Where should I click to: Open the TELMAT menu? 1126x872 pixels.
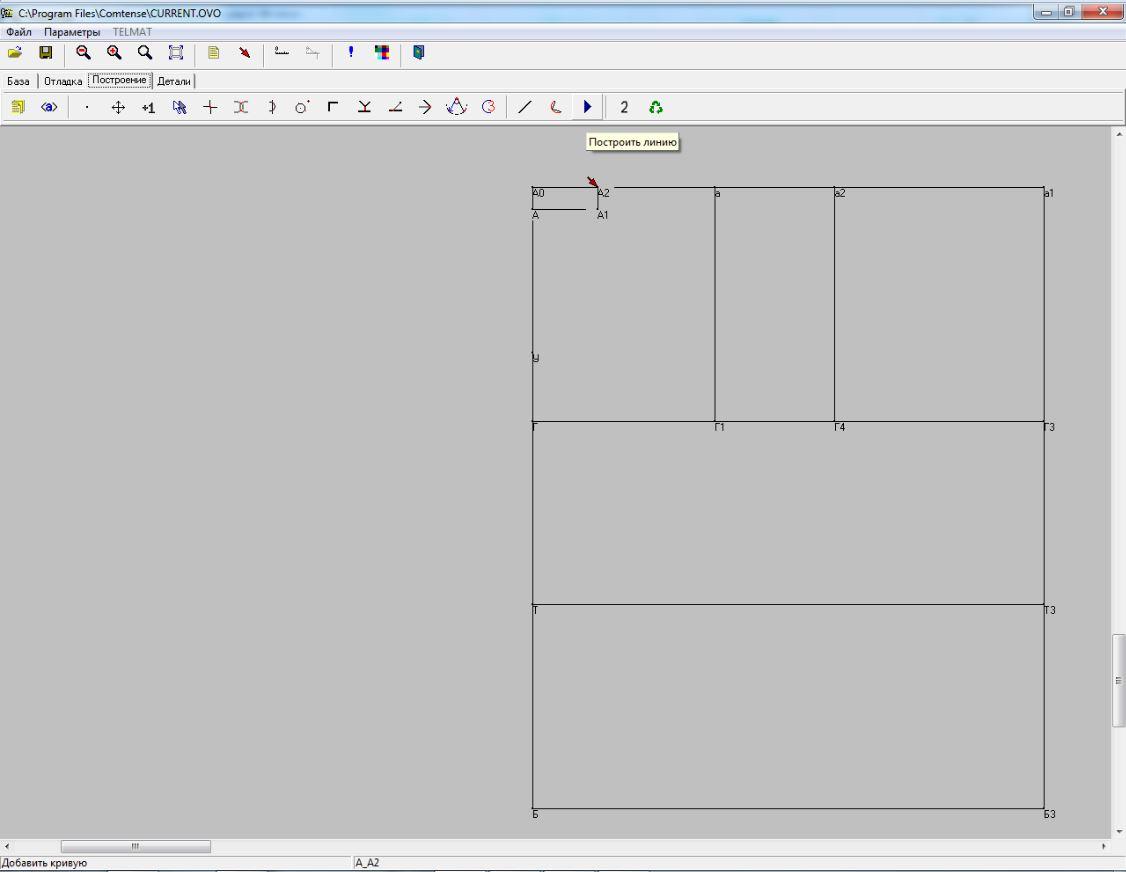tap(132, 32)
